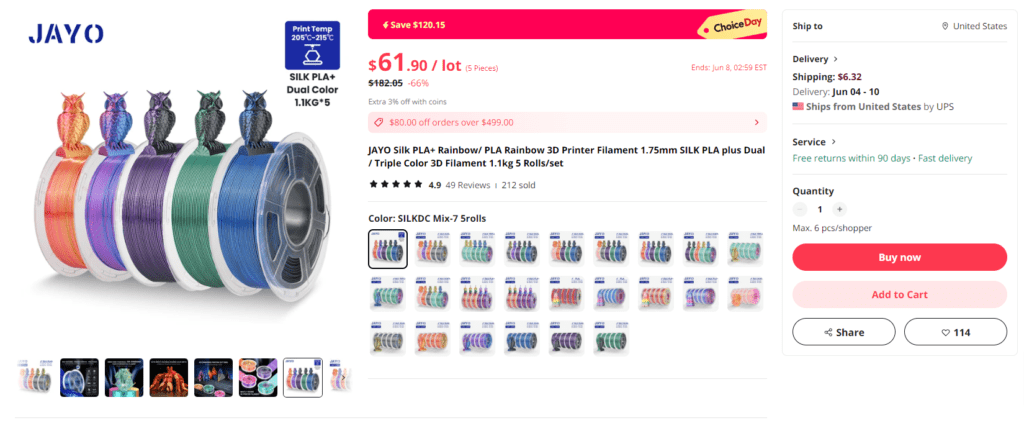Screen dimensions: 1024x423
Task: Click the plus icon to increase quantity
Action: [840, 210]
